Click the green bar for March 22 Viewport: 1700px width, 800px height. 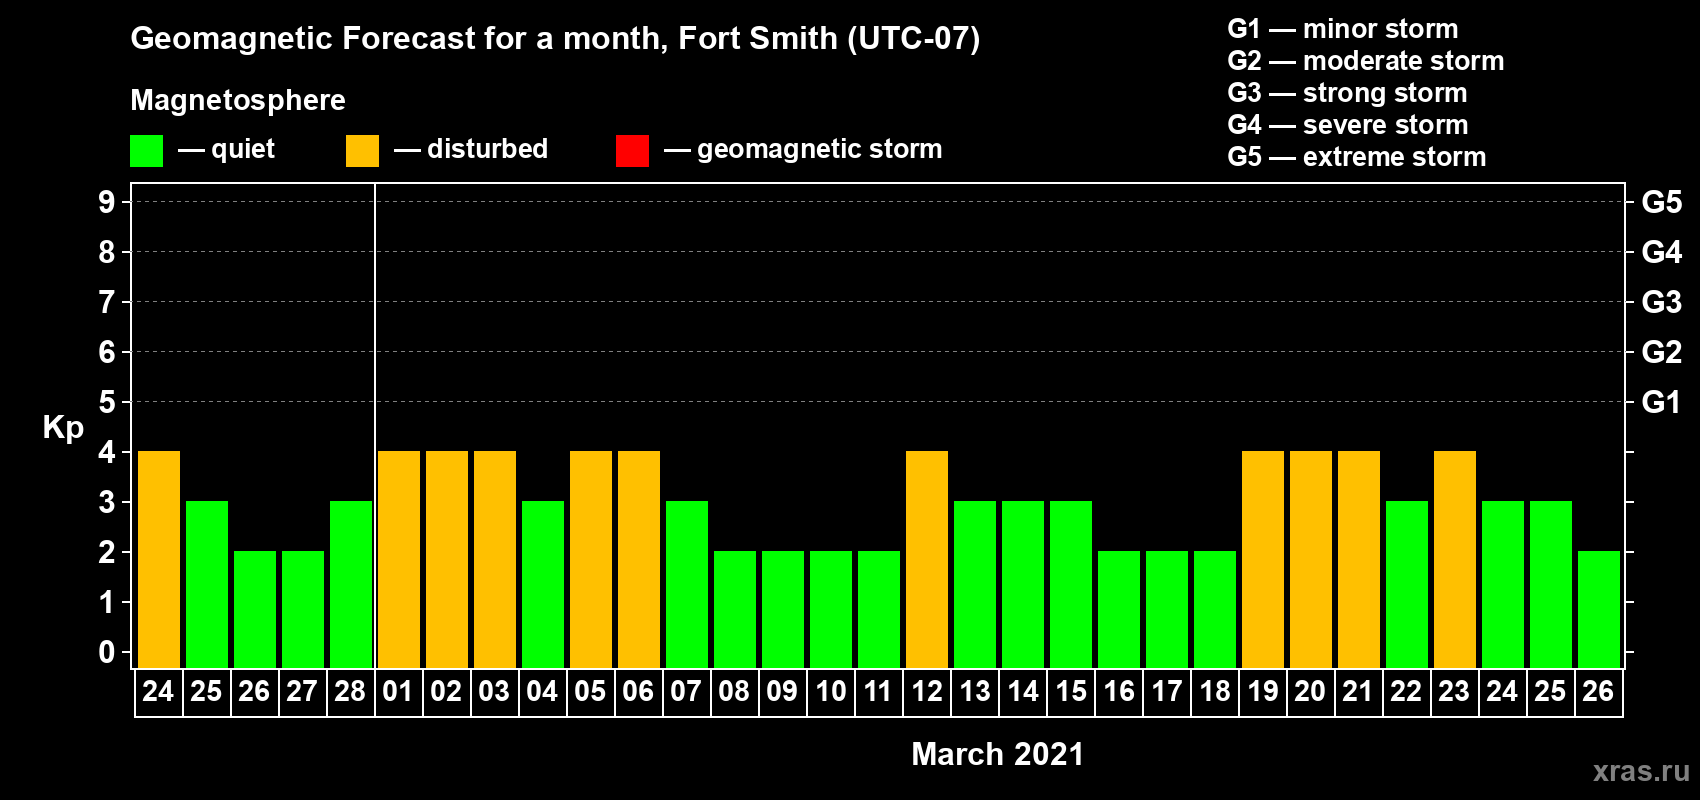pyautogui.click(x=1407, y=585)
